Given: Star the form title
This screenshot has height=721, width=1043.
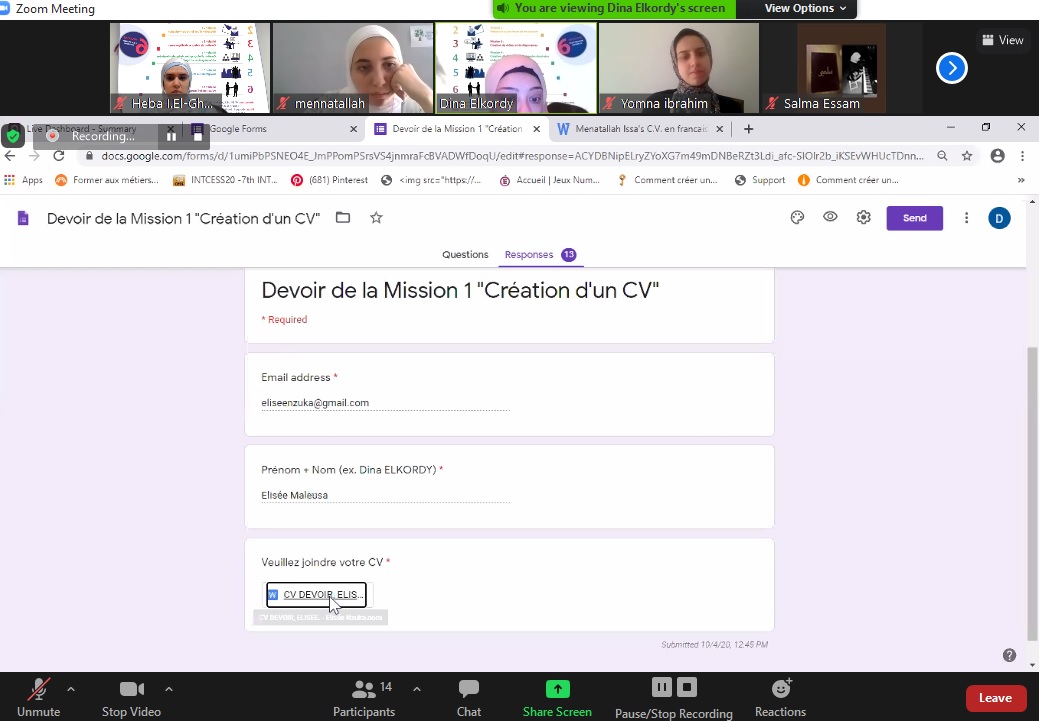Looking at the screenshot, I should click(376, 218).
